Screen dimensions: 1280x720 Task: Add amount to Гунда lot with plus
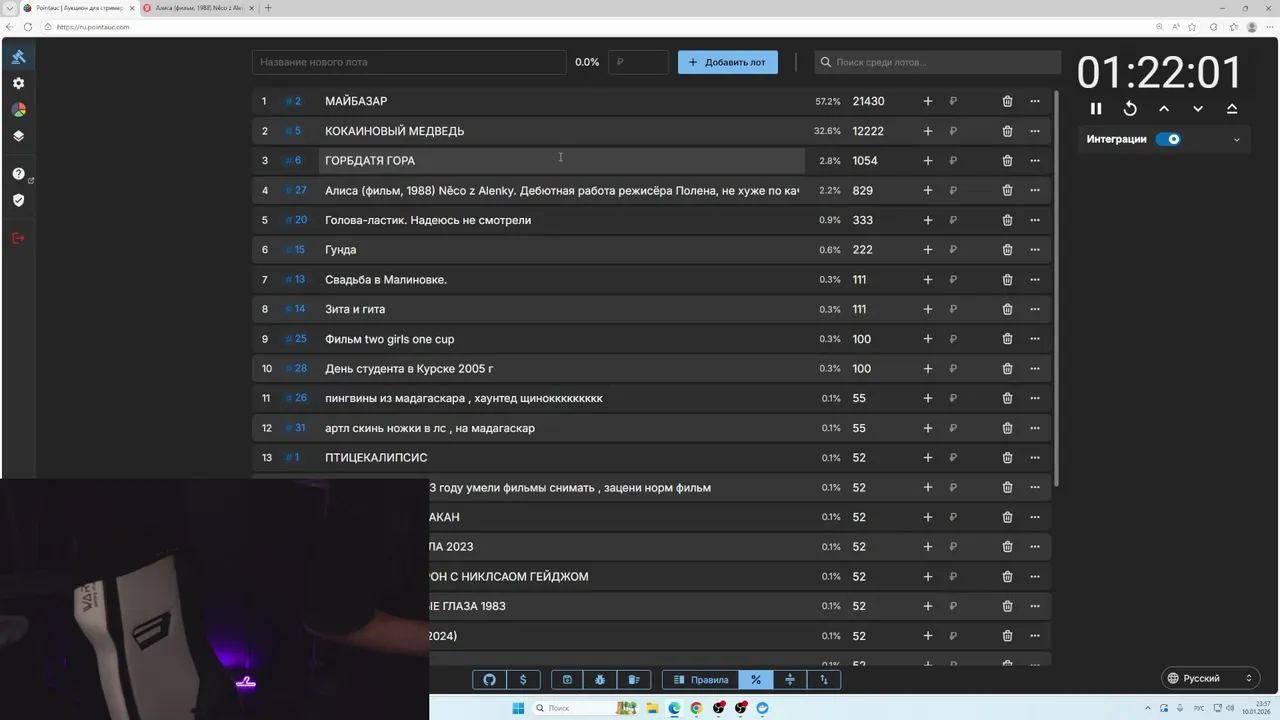point(928,250)
